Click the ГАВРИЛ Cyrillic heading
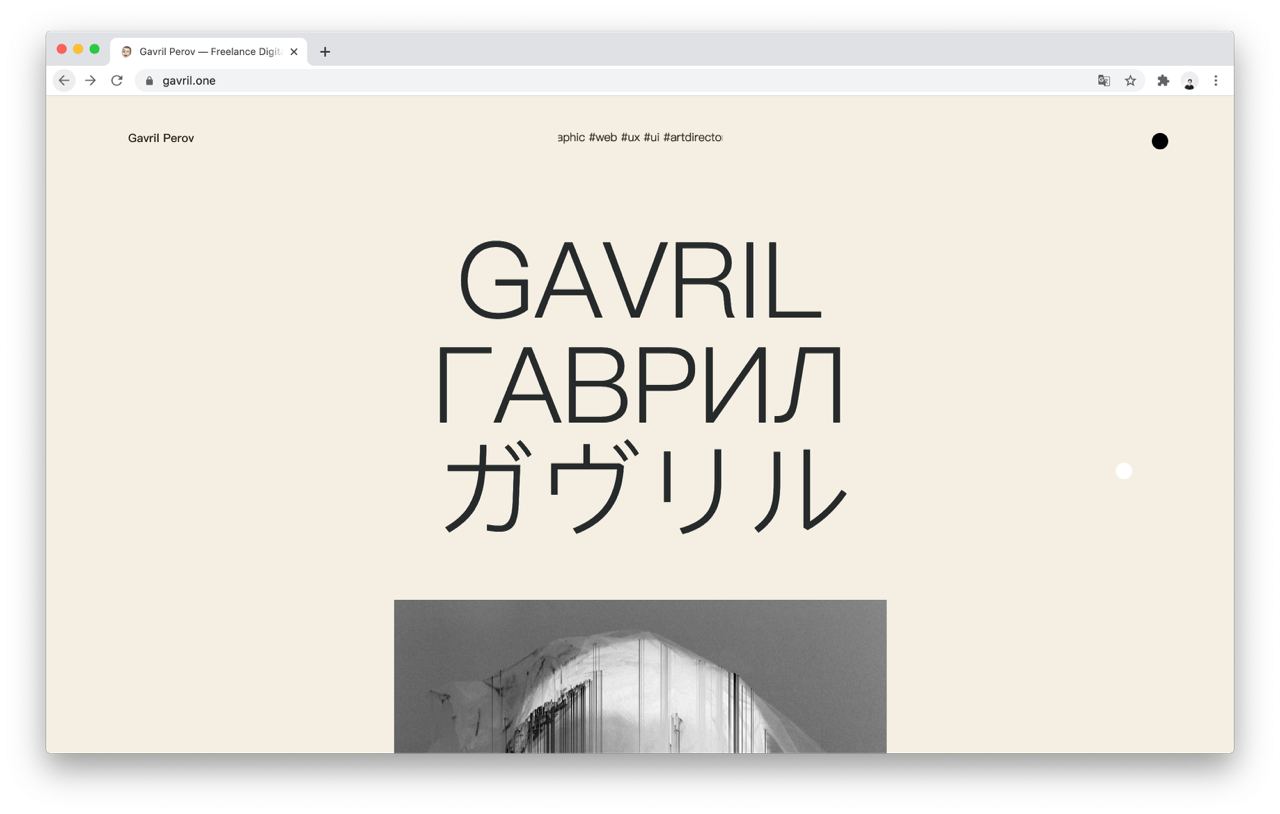This screenshot has width=1280, height=814. point(640,385)
